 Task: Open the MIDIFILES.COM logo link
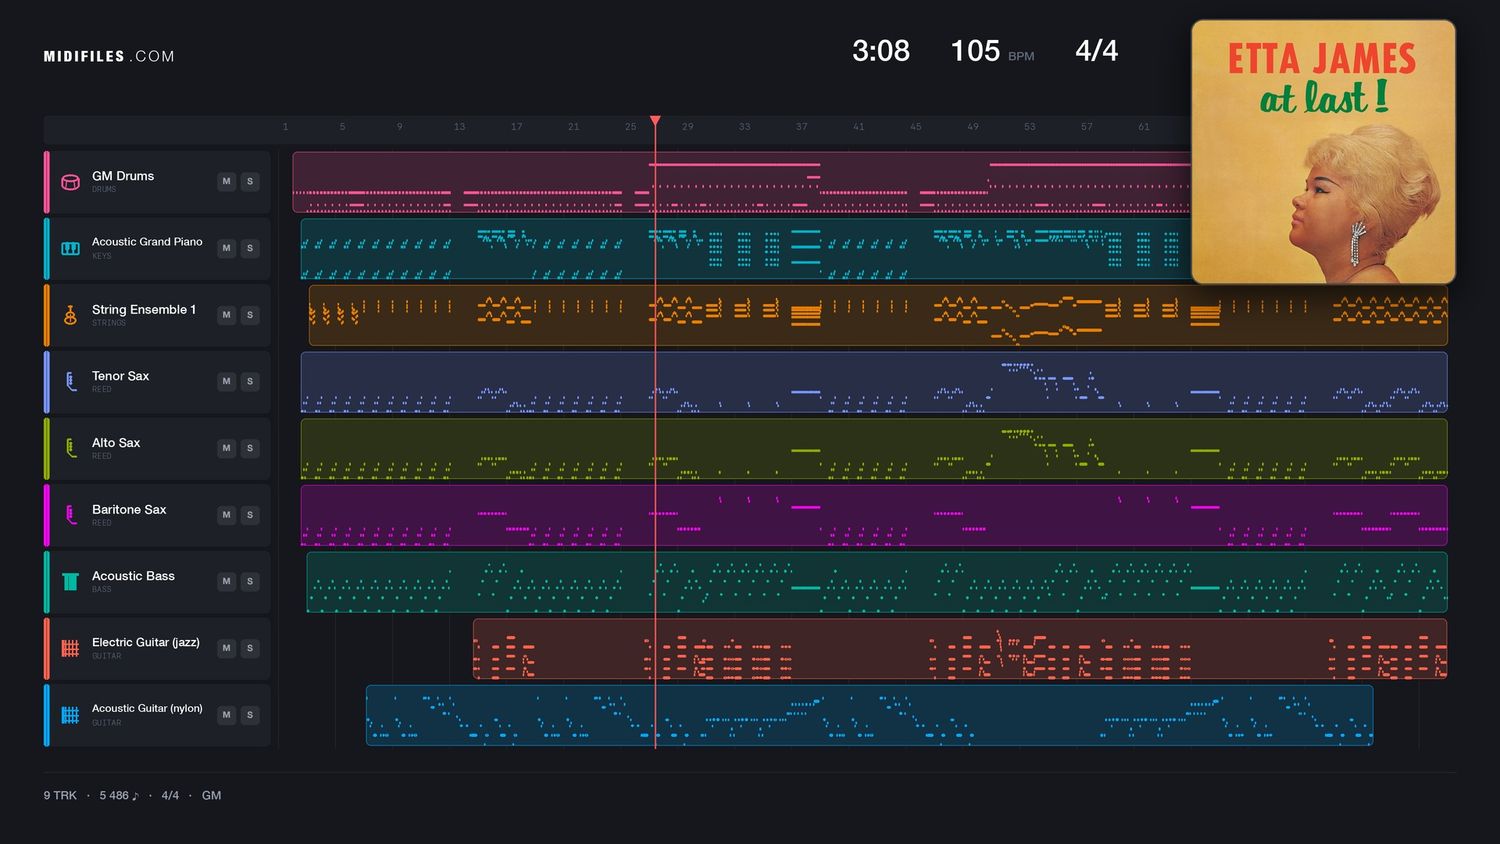109,57
